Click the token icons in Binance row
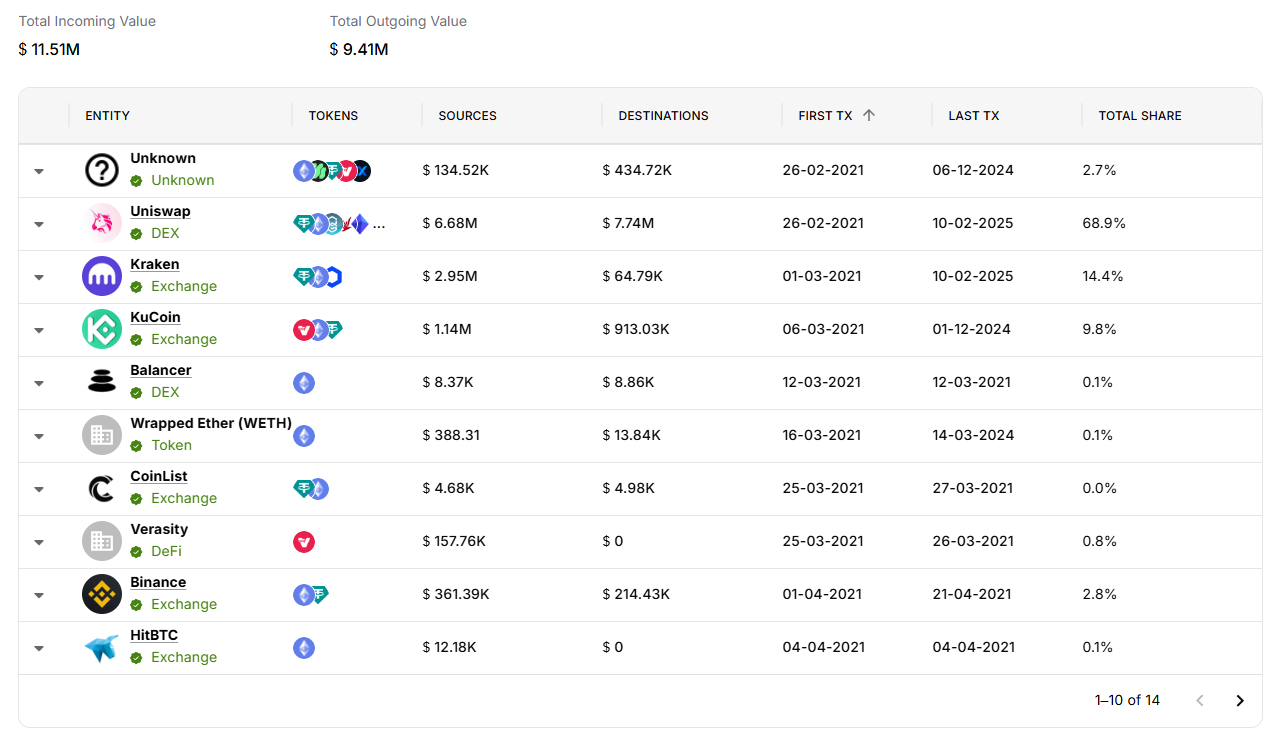Screen dimensions: 1276x735 coord(311,595)
